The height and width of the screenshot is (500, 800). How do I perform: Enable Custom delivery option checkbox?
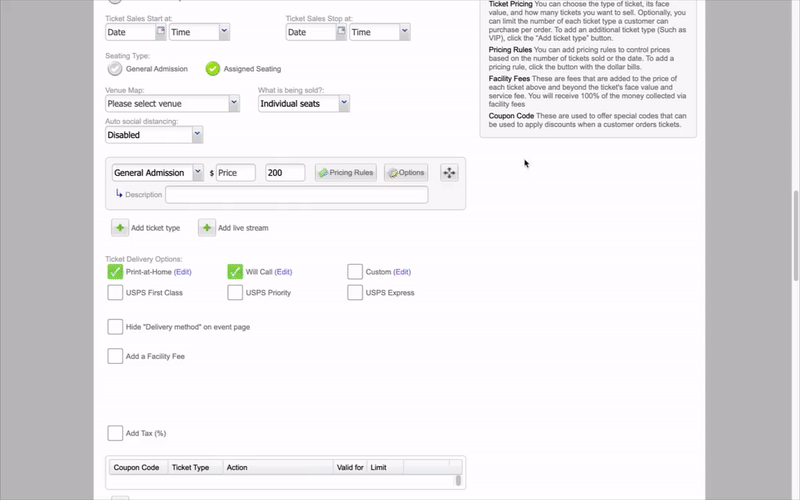(x=355, y=271)
